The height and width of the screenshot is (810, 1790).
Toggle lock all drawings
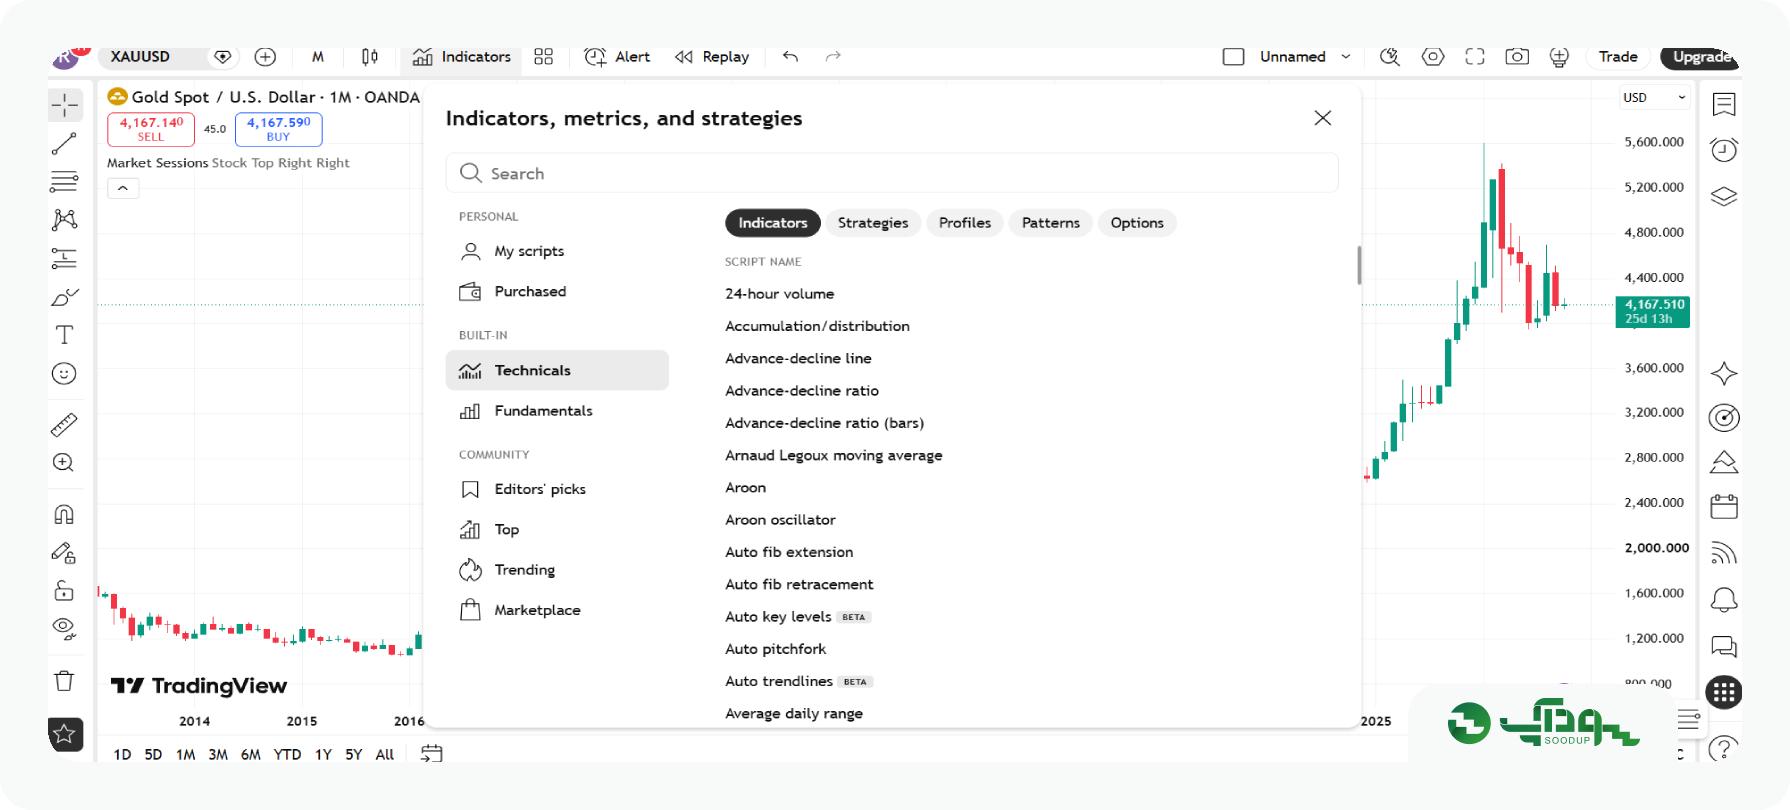[65, 591]
